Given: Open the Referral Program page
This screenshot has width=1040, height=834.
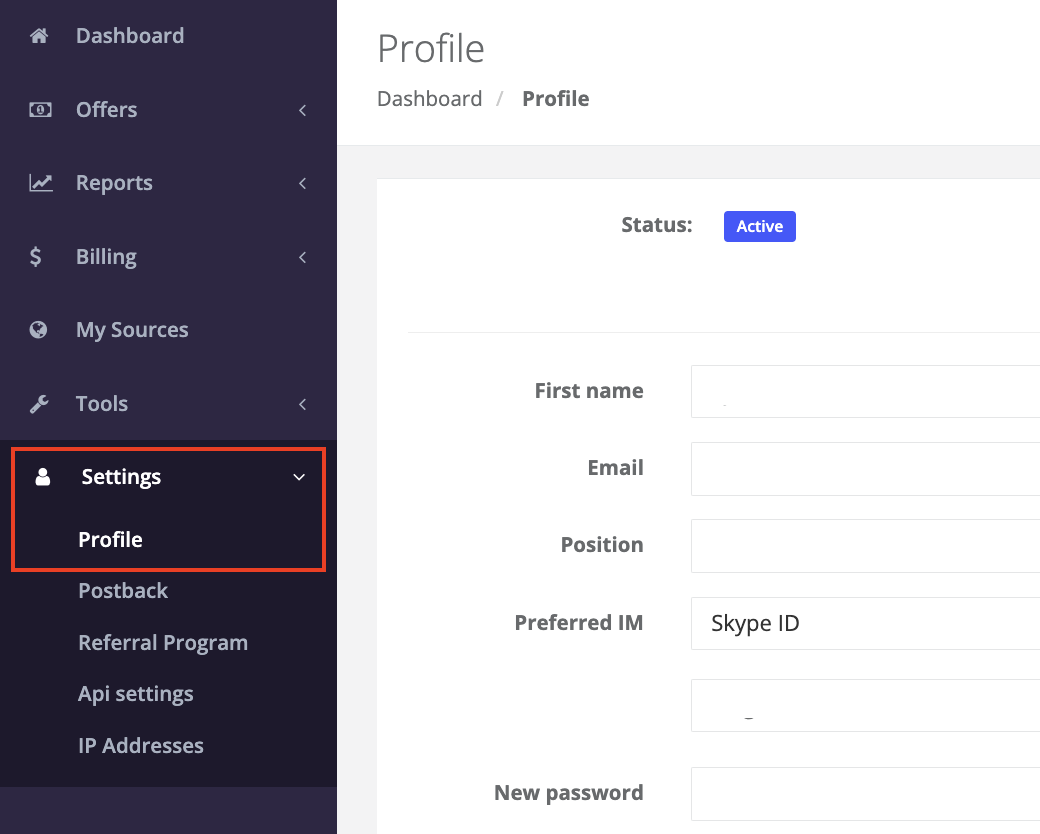Looking at the screenshot, I should (x=163, y=642).
